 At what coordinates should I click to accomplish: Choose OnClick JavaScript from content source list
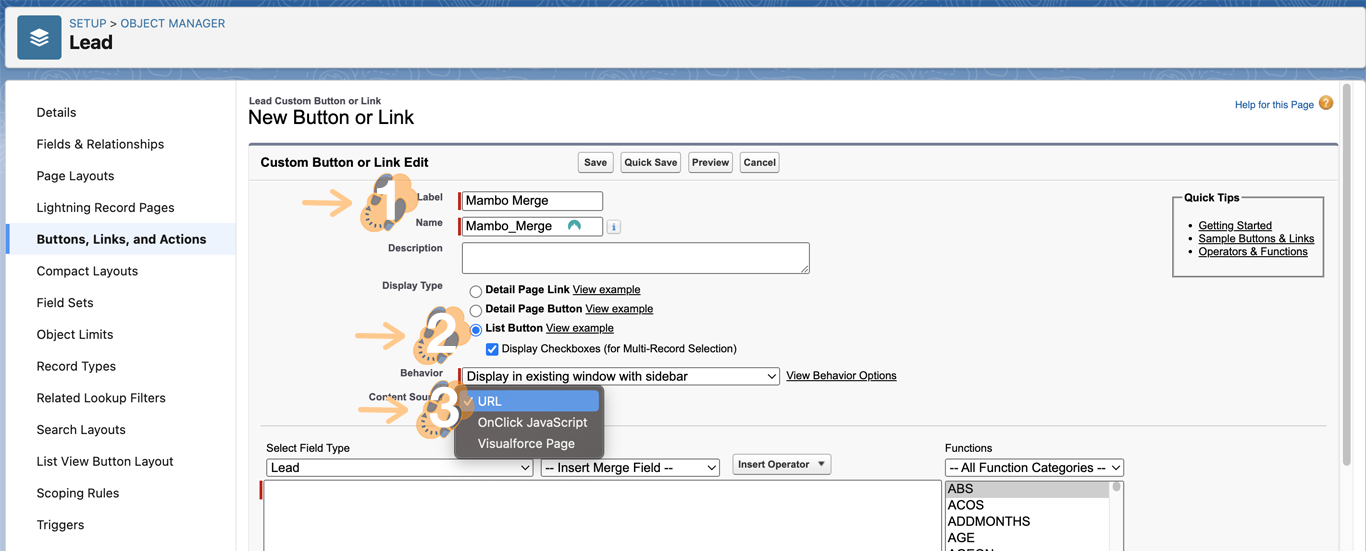pyautogui.click(x=532, y=422)
